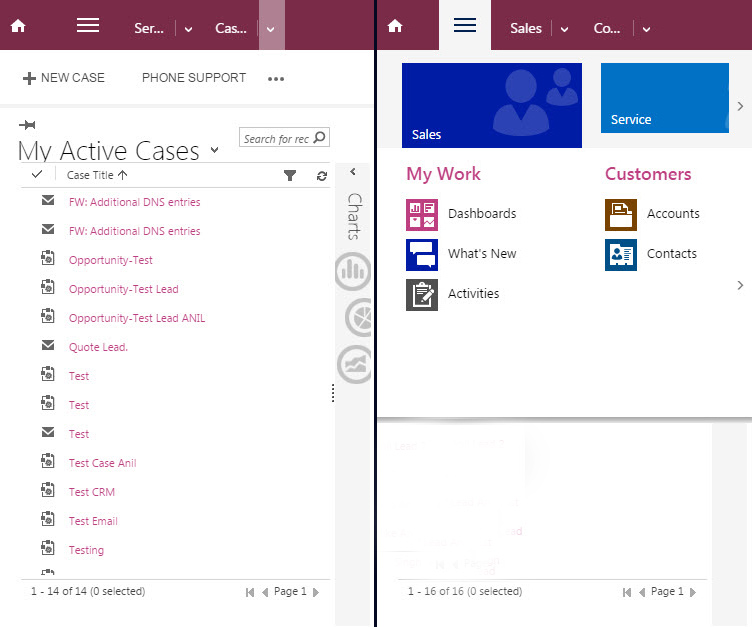Collapse the Charts pane arrow
The width and height of the screenshot is (752, 627).
353,173
